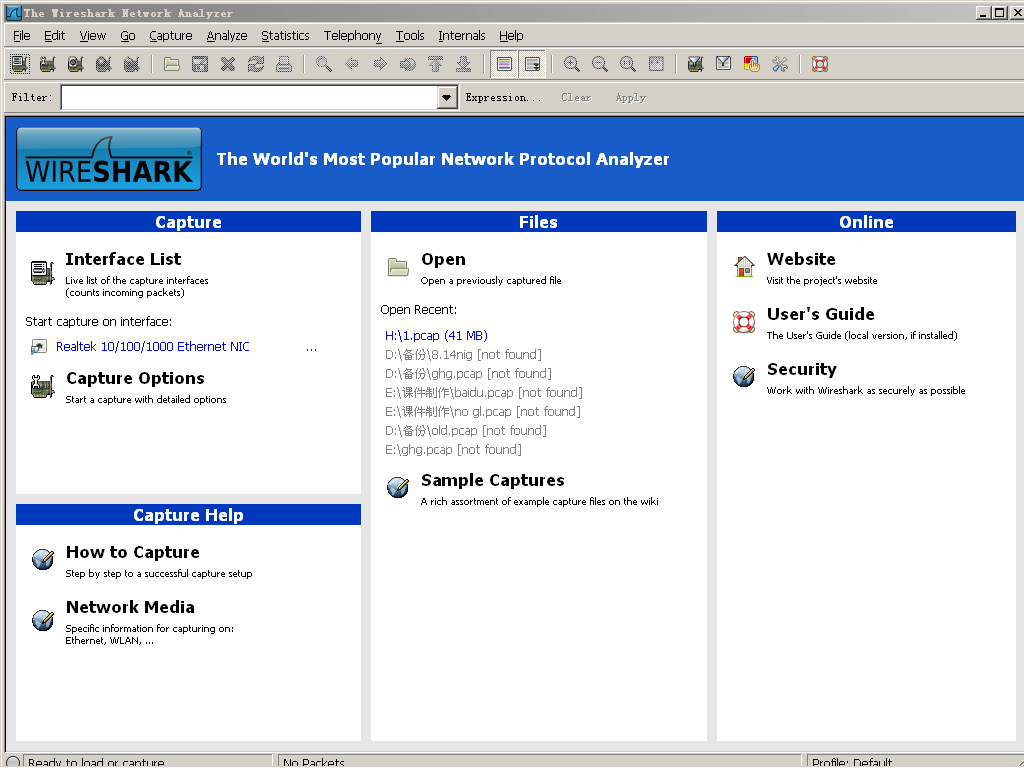Start a new live capture from toolbar
Viewport: 1024px width, 768px height.
pos(75,64)
